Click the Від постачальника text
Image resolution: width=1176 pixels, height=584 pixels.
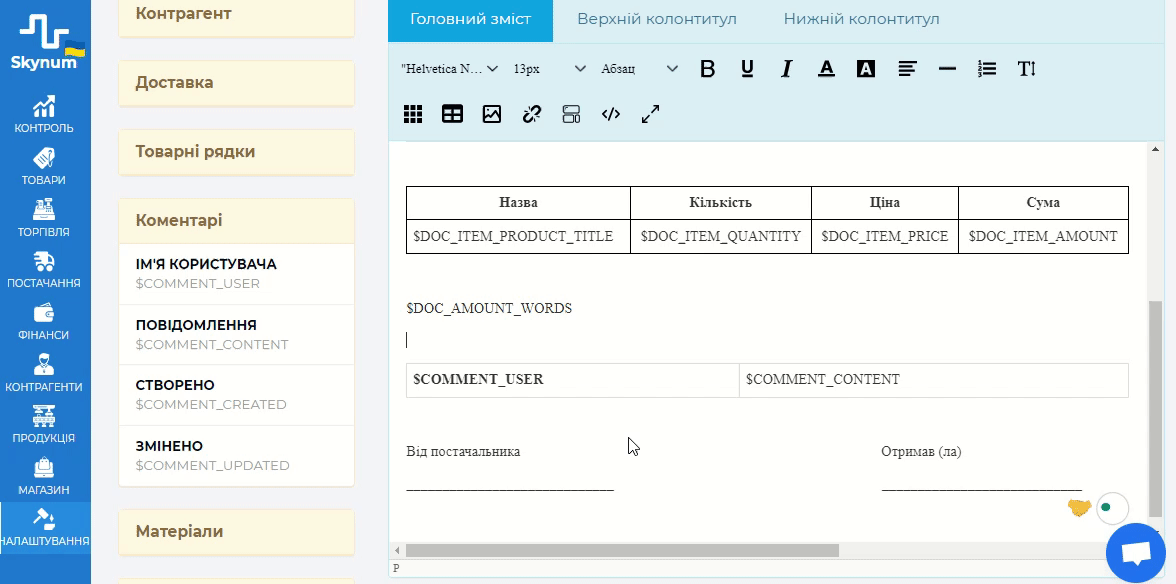[464, 451]
